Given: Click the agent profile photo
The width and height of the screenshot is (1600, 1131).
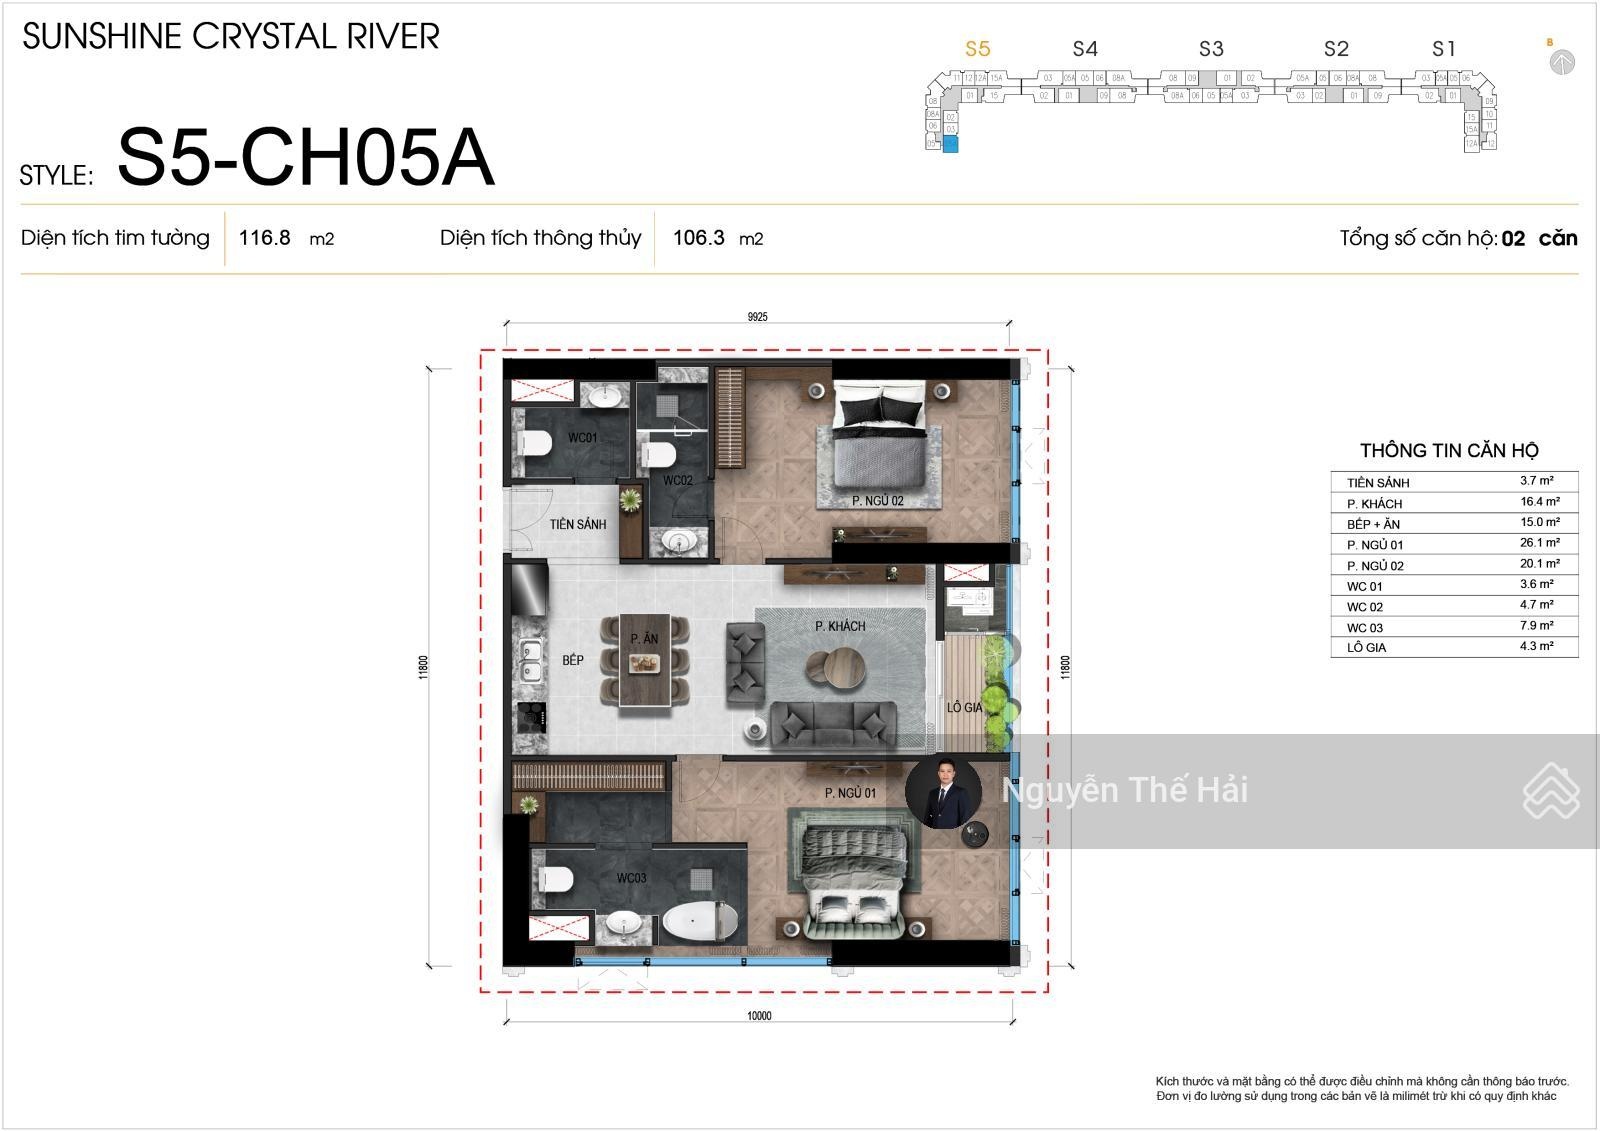Looking at the screenshot, I should [943, 791].
